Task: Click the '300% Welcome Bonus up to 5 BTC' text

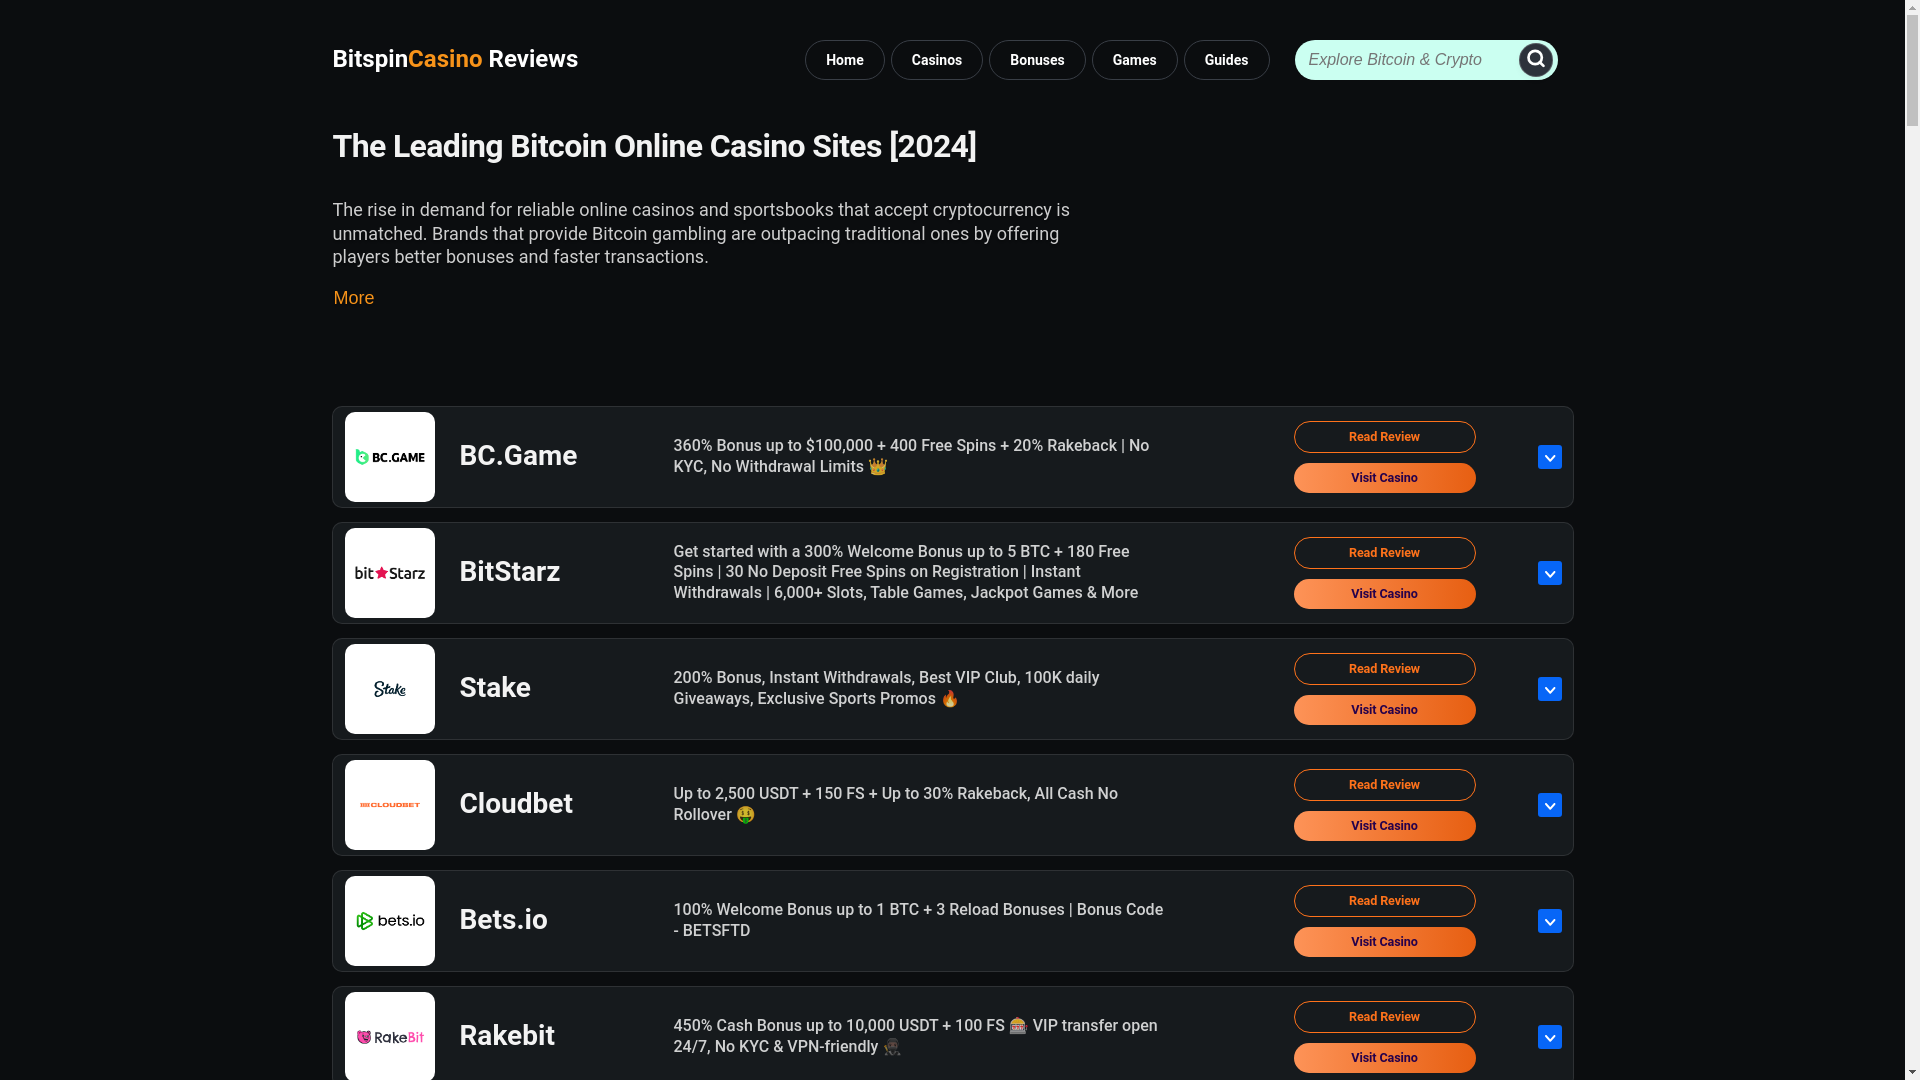Action: [905, 572]
